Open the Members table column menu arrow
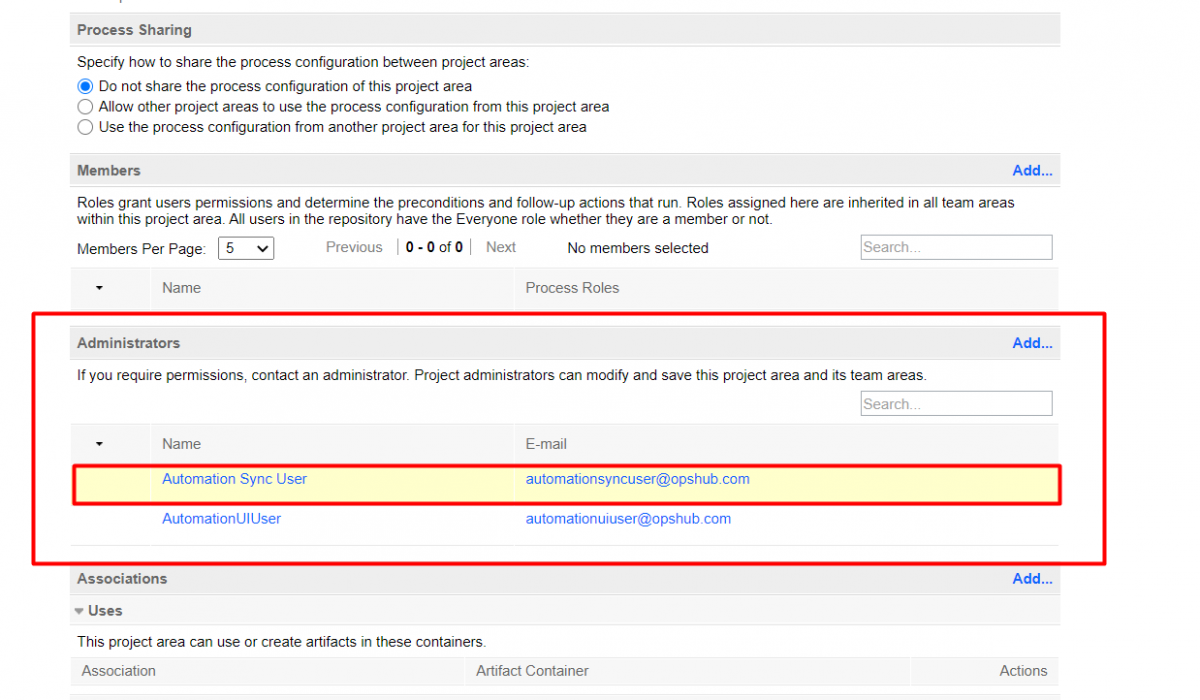The height and width of the screenshot is (700, 1200). pos(99,288)
